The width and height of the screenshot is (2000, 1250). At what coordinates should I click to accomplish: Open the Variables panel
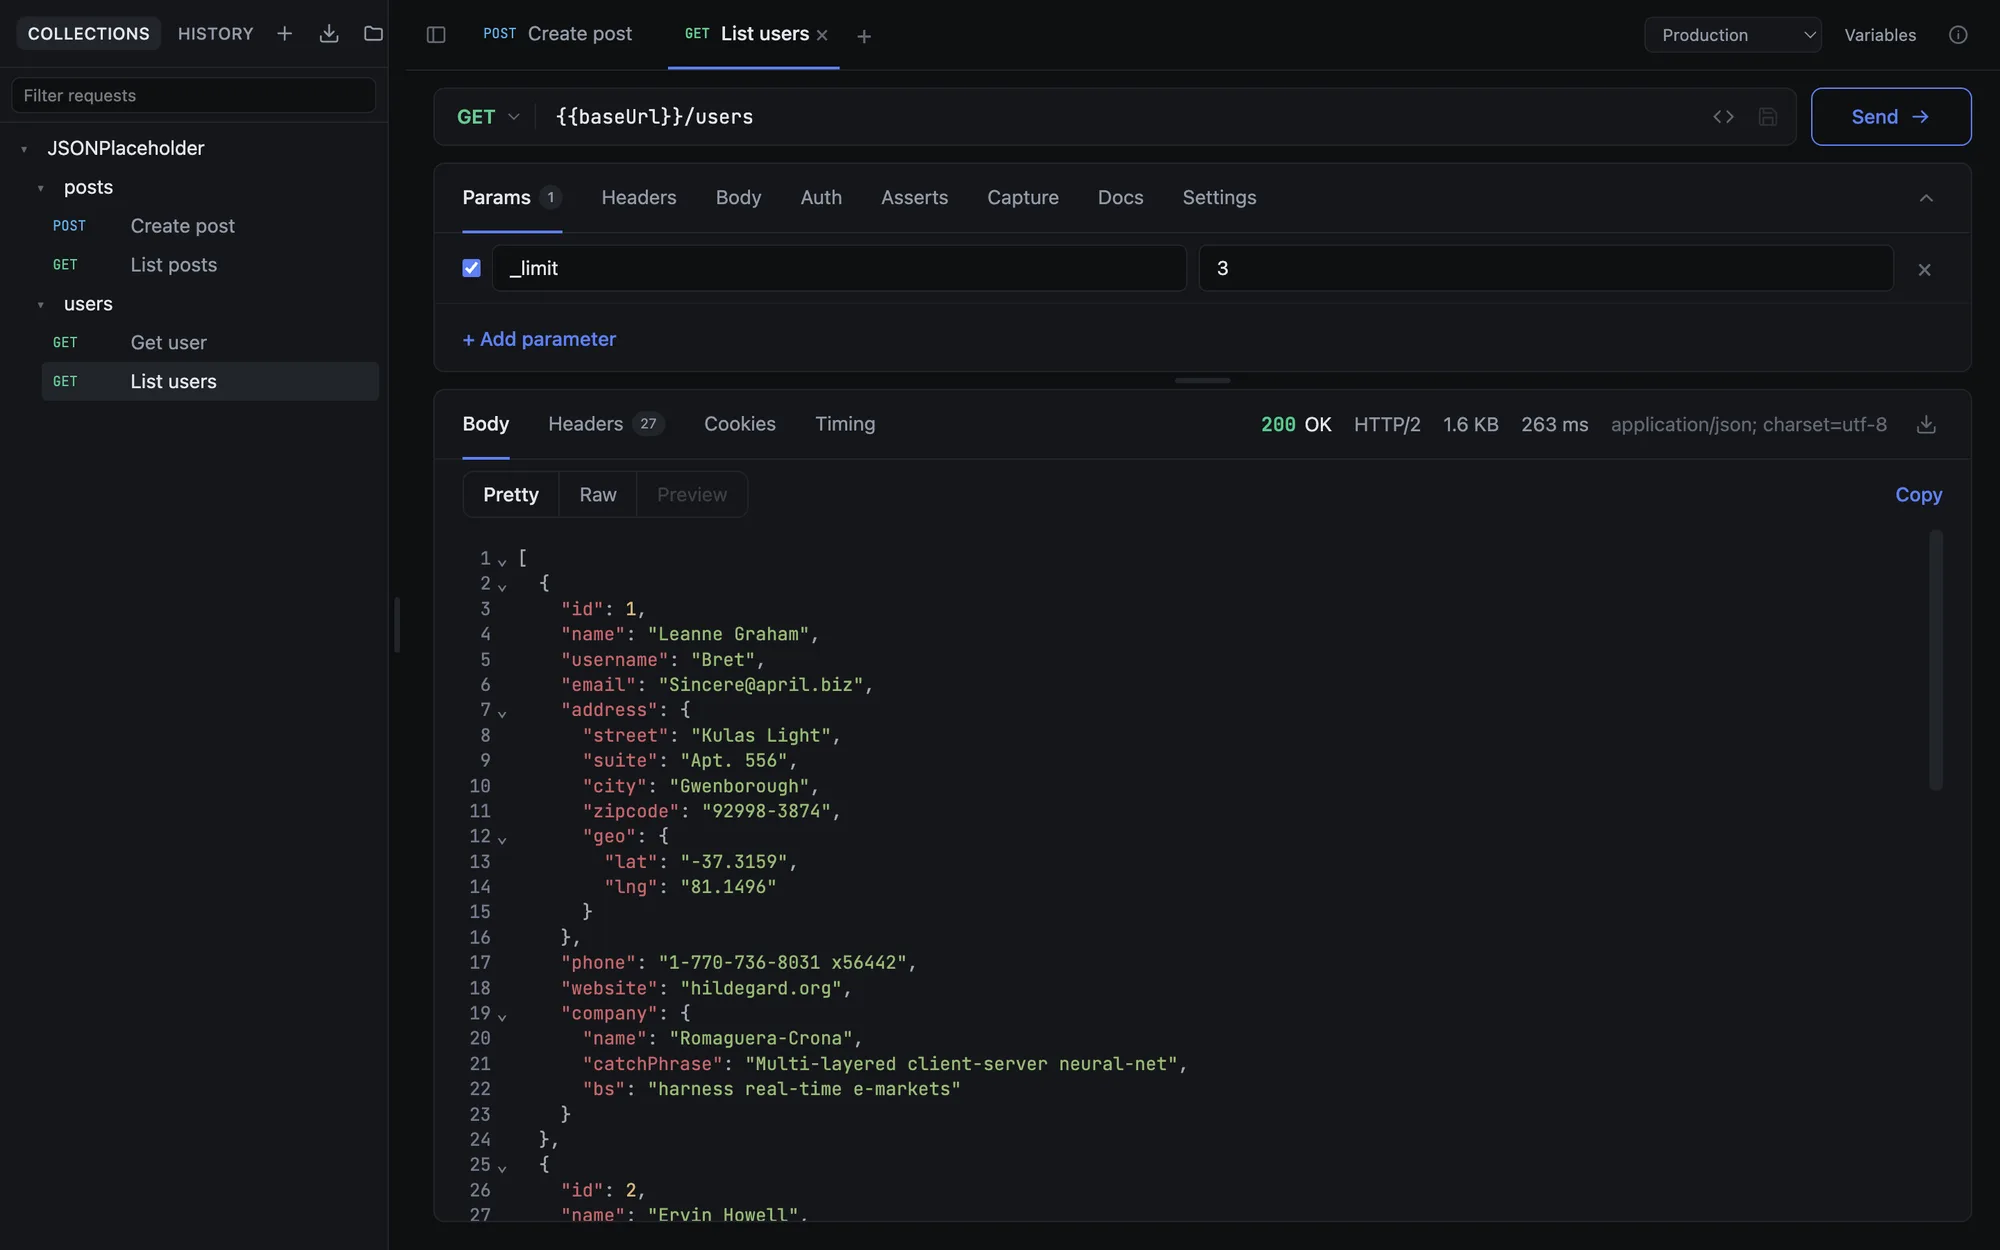[1880, 35]
